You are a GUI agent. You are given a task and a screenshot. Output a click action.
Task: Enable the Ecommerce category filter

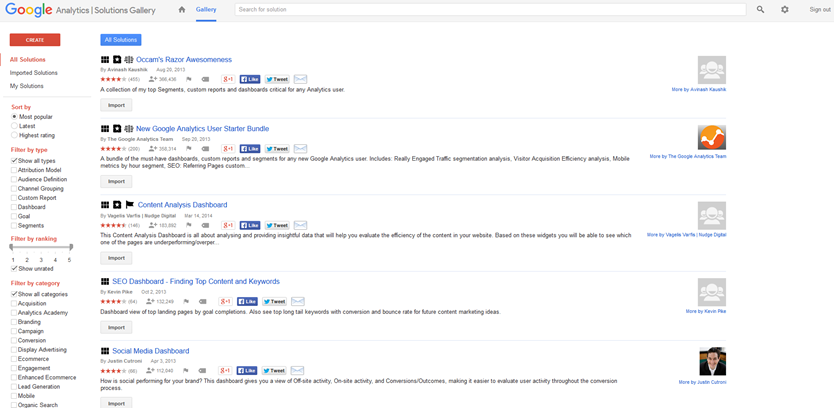click(x=14, y=359)
